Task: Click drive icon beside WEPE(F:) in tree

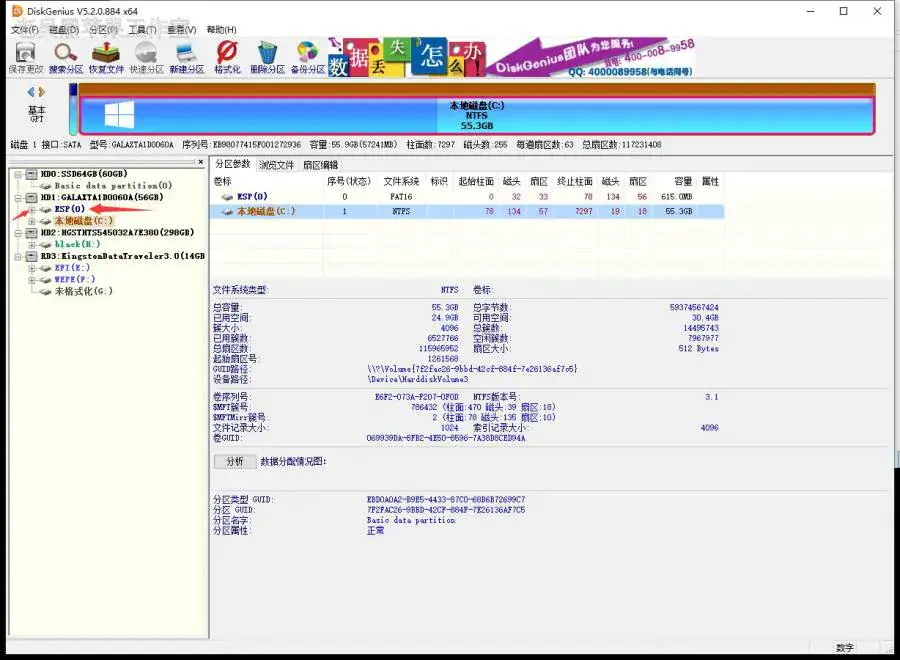Action: click(46, 279)
